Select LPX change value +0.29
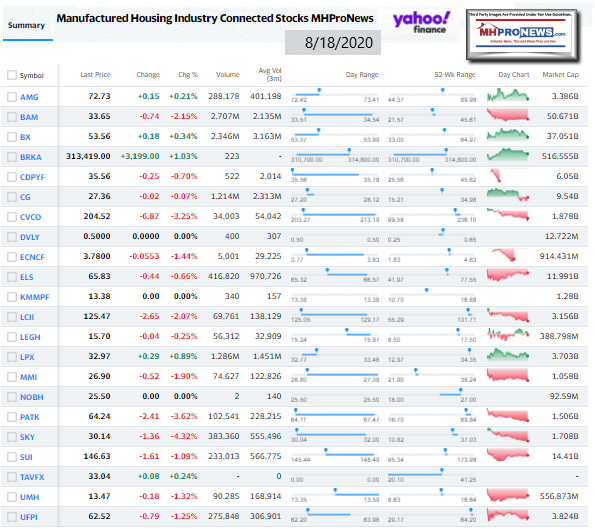Viewport: 595px width, 529px height. pos(148,356)
